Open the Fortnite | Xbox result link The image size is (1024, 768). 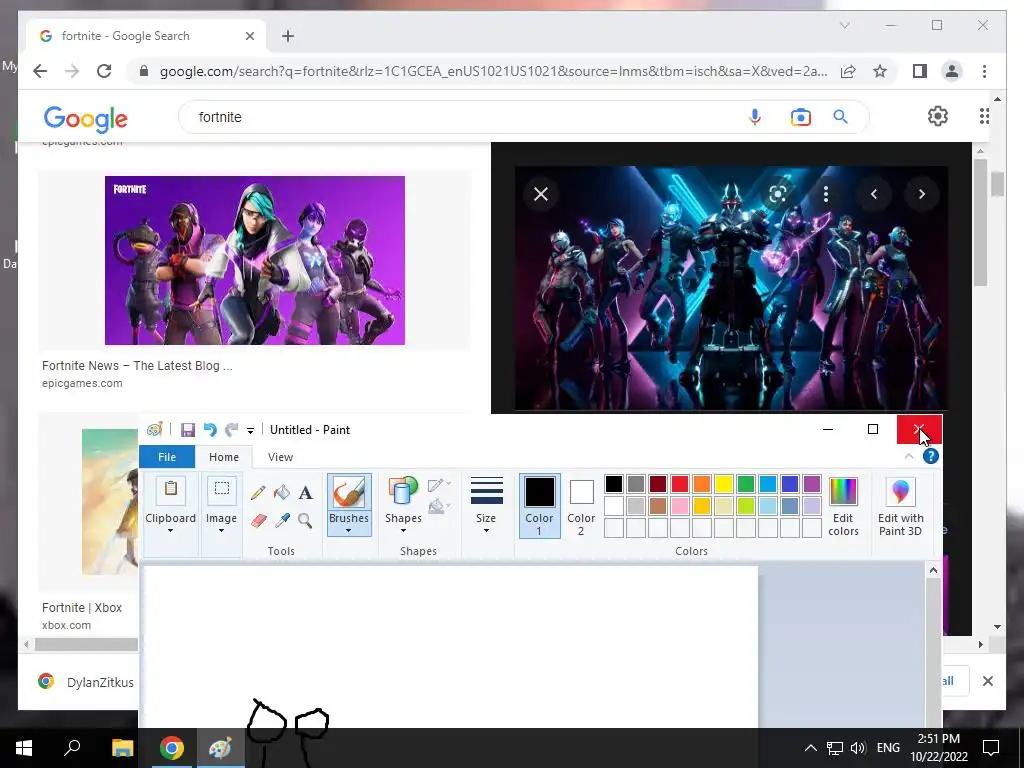coord(82,607)
